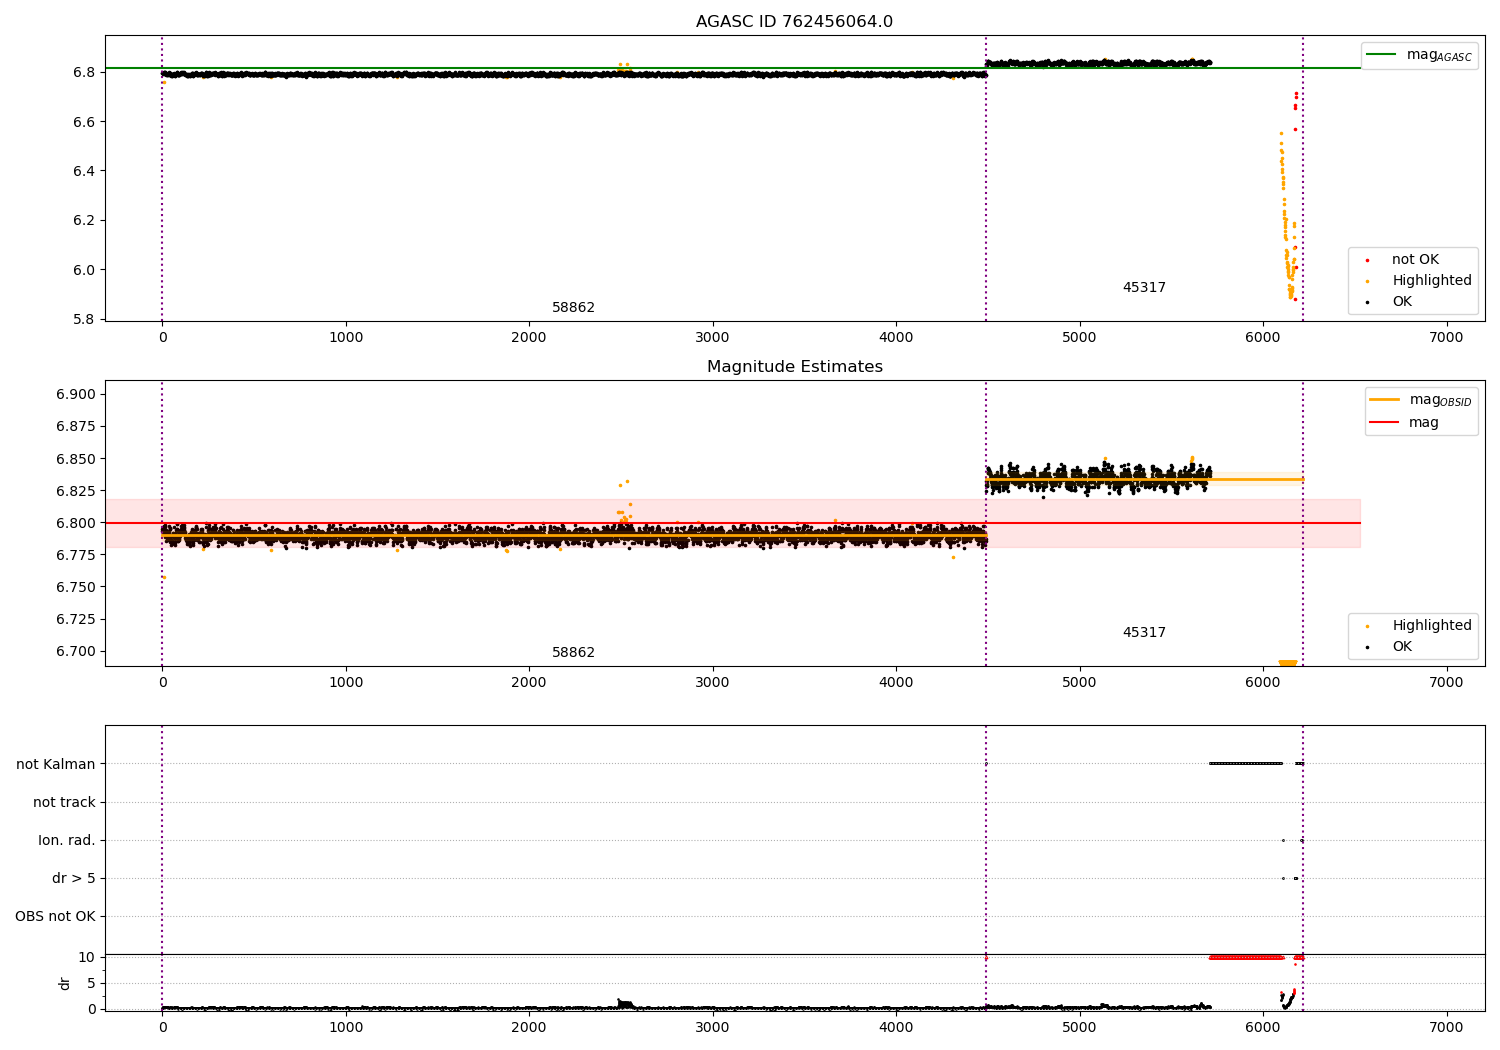
Task: Click the mag OBSID legend label
Action: click(x=1441, y=400)
